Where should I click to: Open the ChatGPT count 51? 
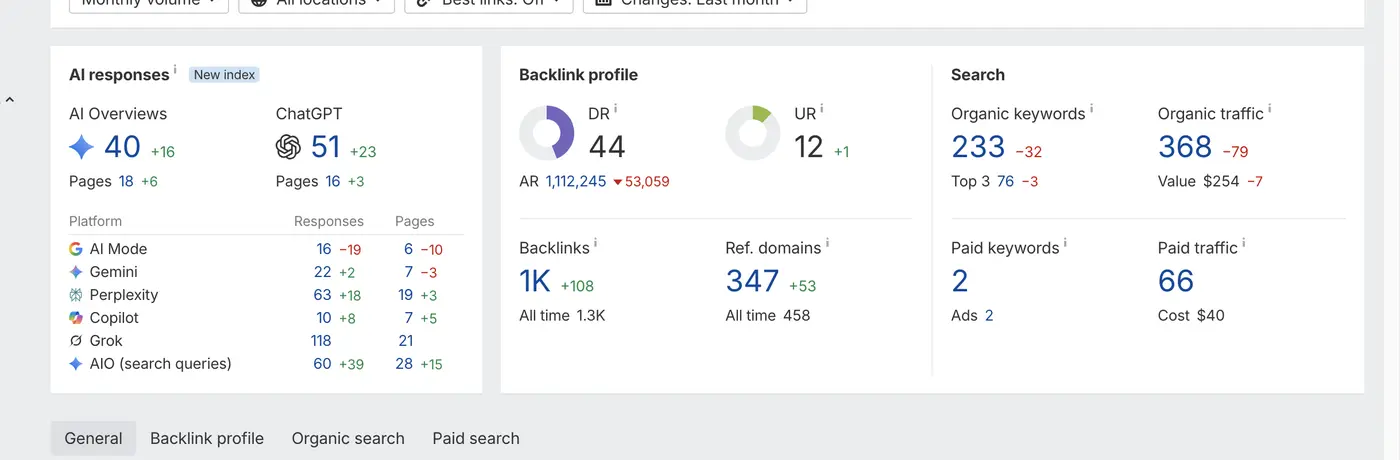coord(326,148)
